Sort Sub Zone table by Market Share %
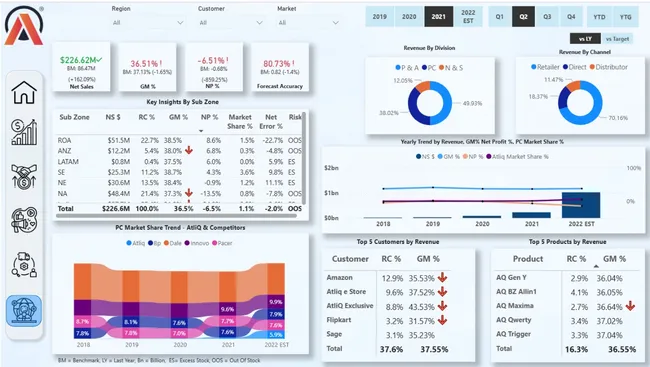 pyautogui.click(x=240, y=122)
